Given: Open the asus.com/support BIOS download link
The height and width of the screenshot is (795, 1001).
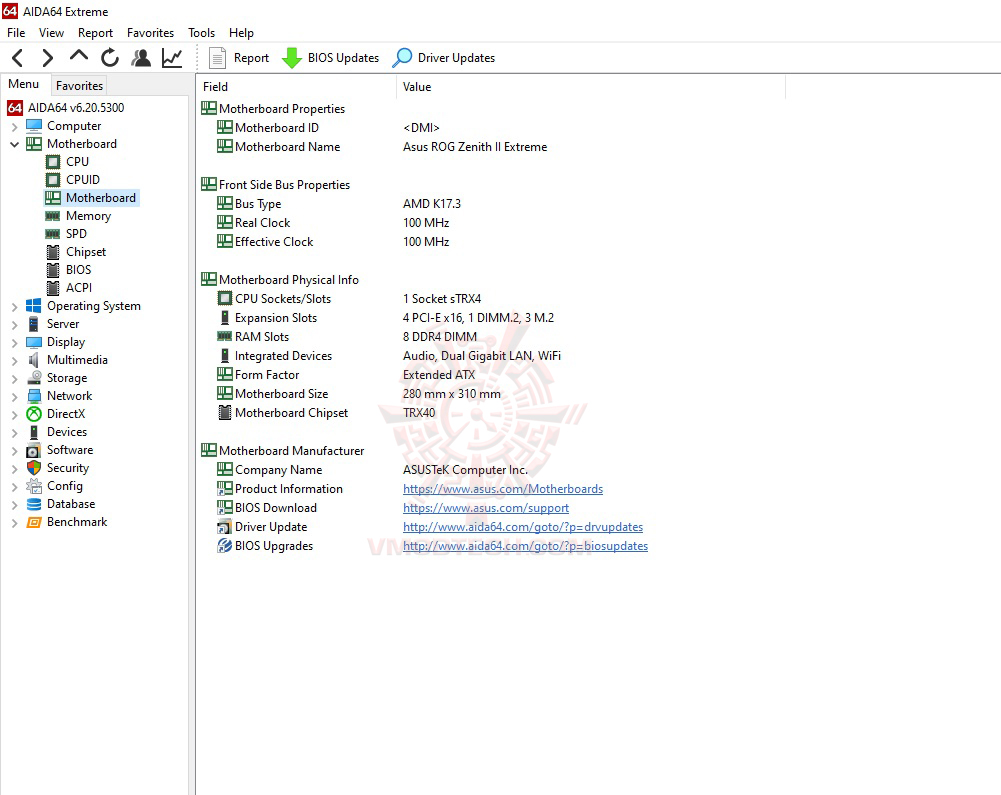Looking at the screenshot, I should [485, 508].
